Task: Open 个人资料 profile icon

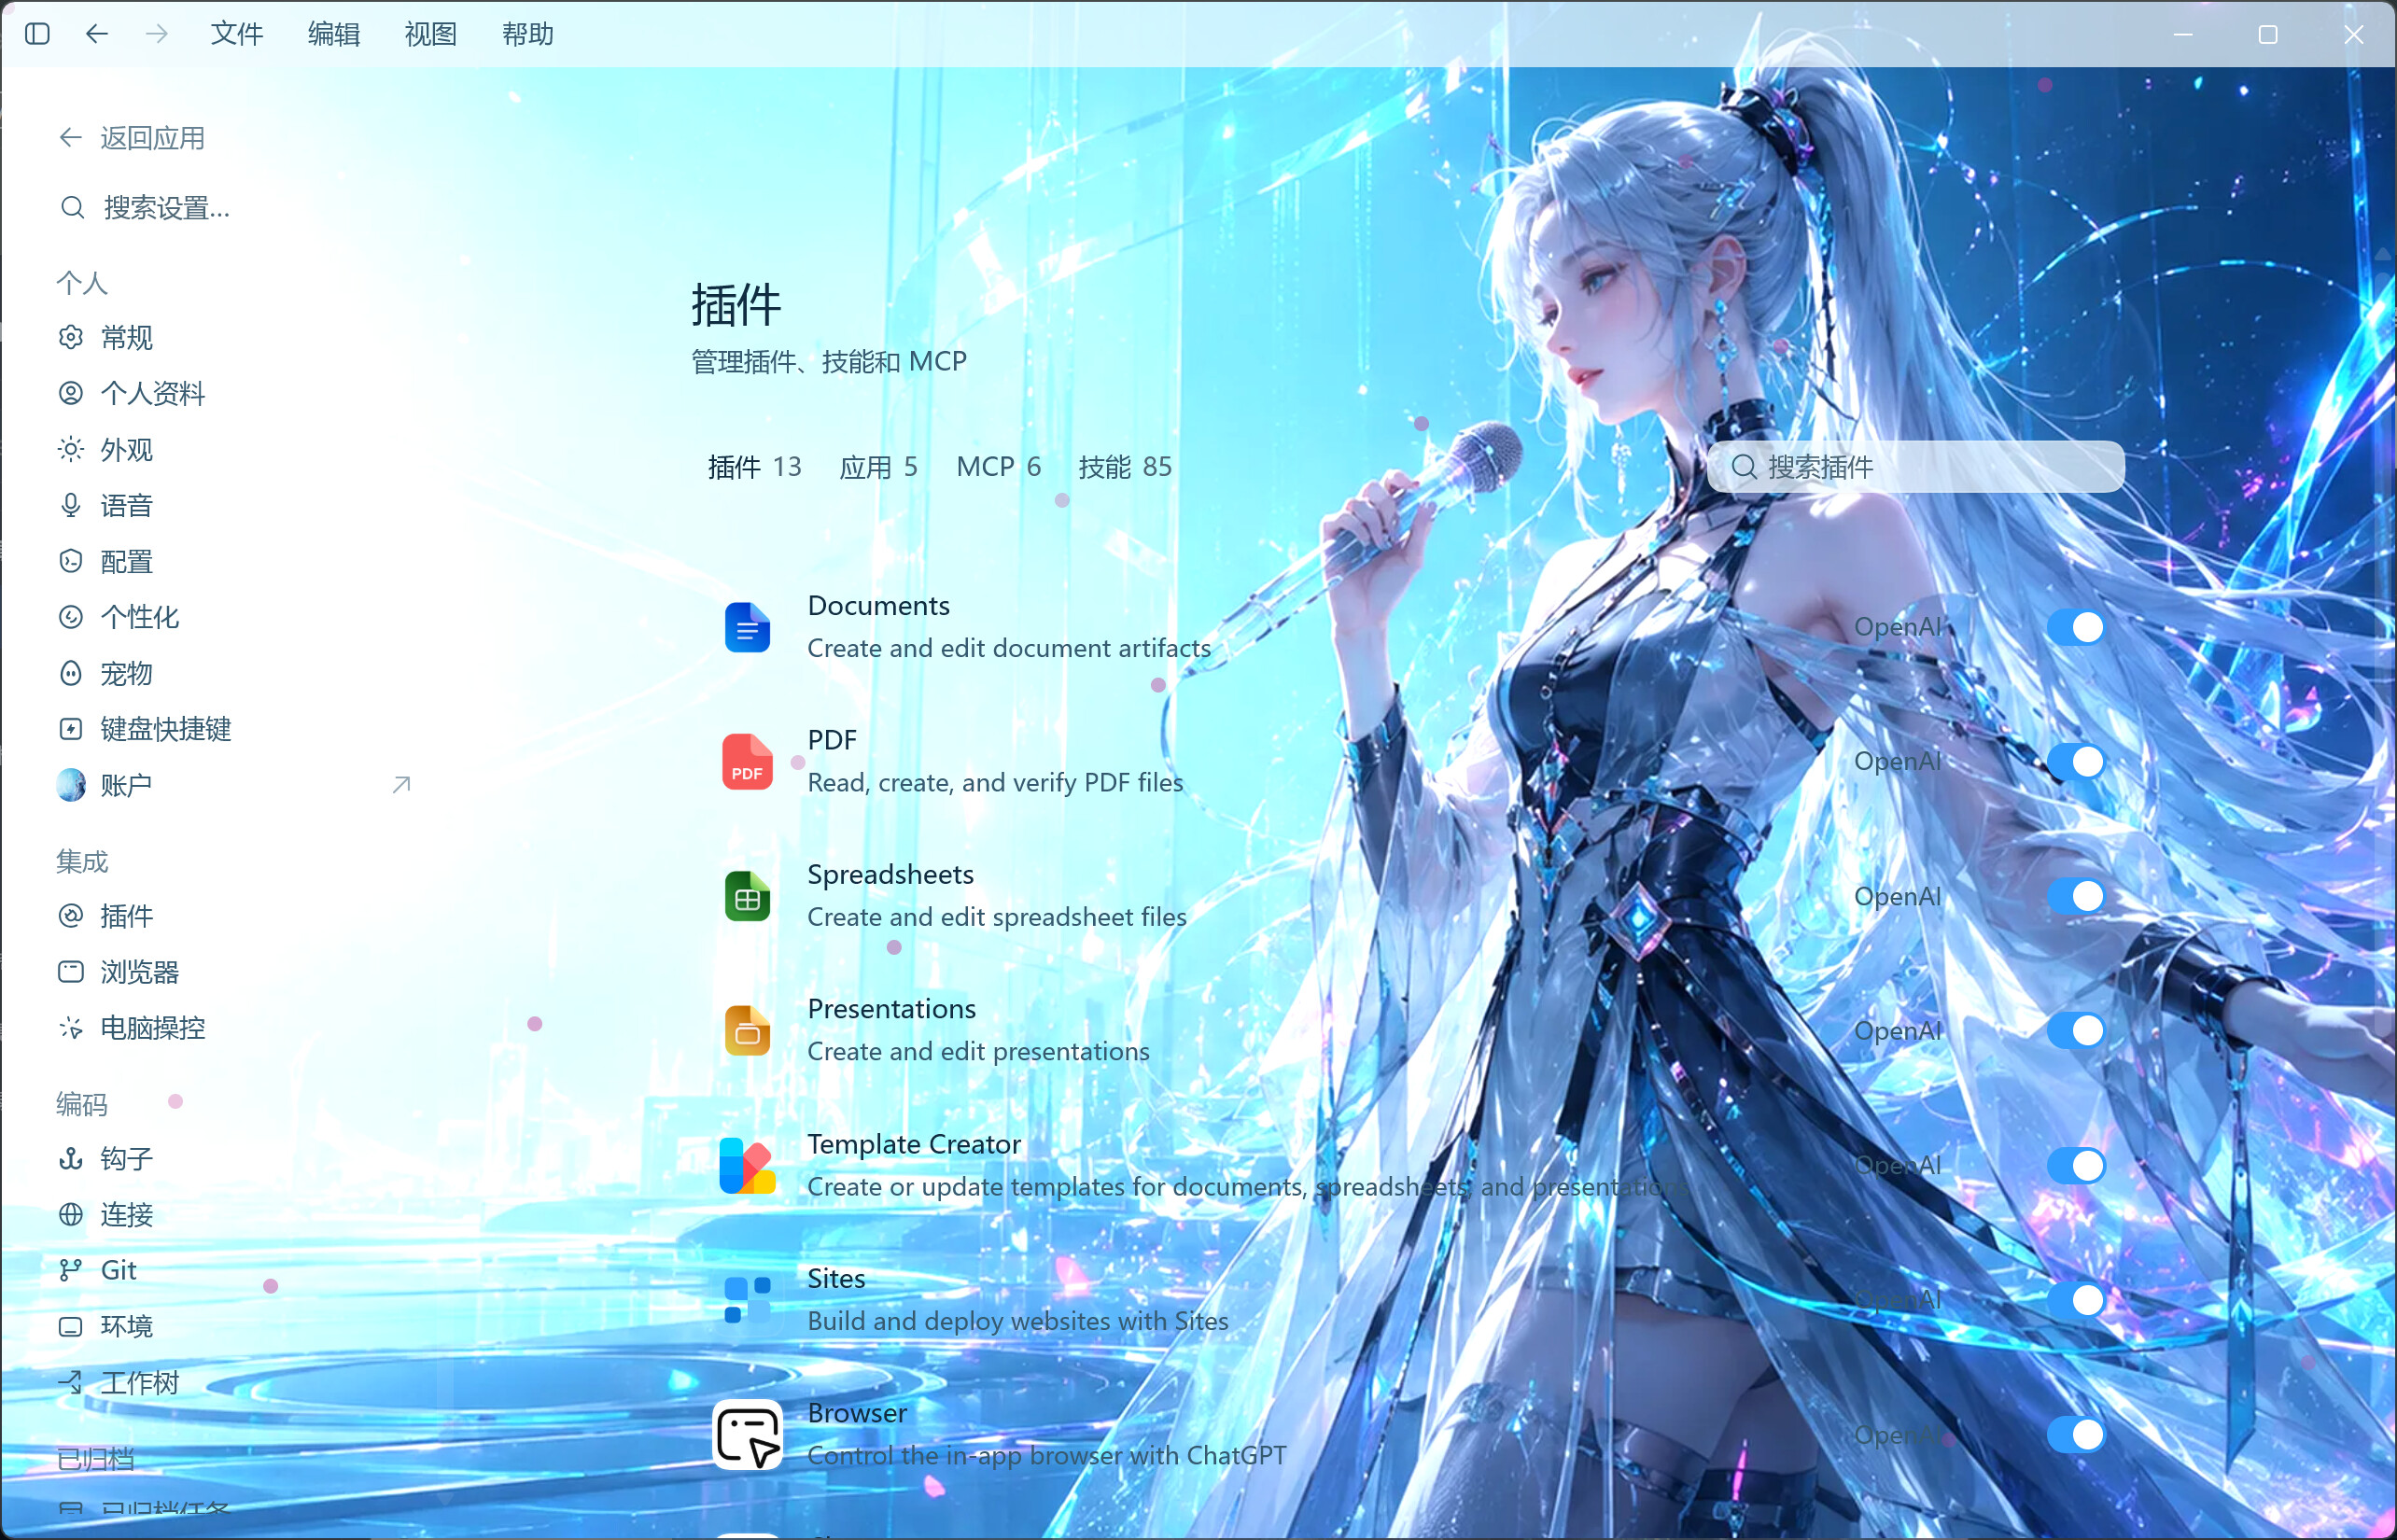Action: 70,394
